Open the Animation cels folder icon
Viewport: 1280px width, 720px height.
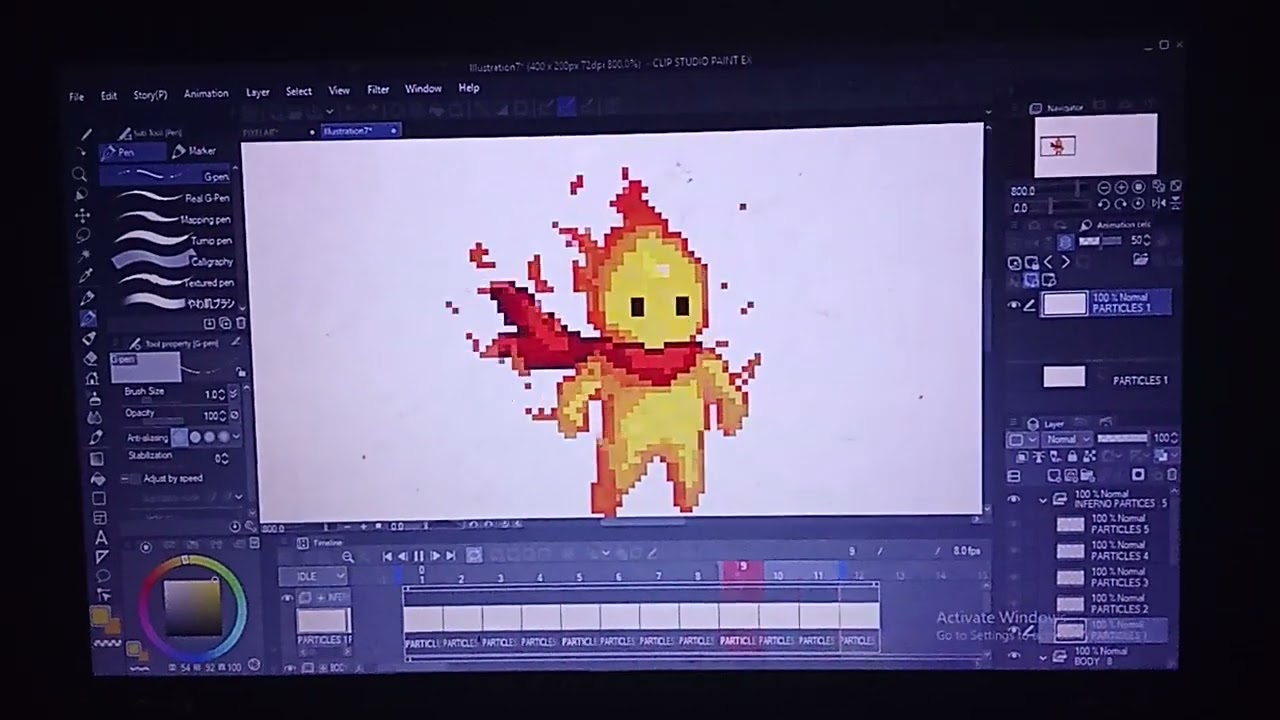tap(1141, 259)
